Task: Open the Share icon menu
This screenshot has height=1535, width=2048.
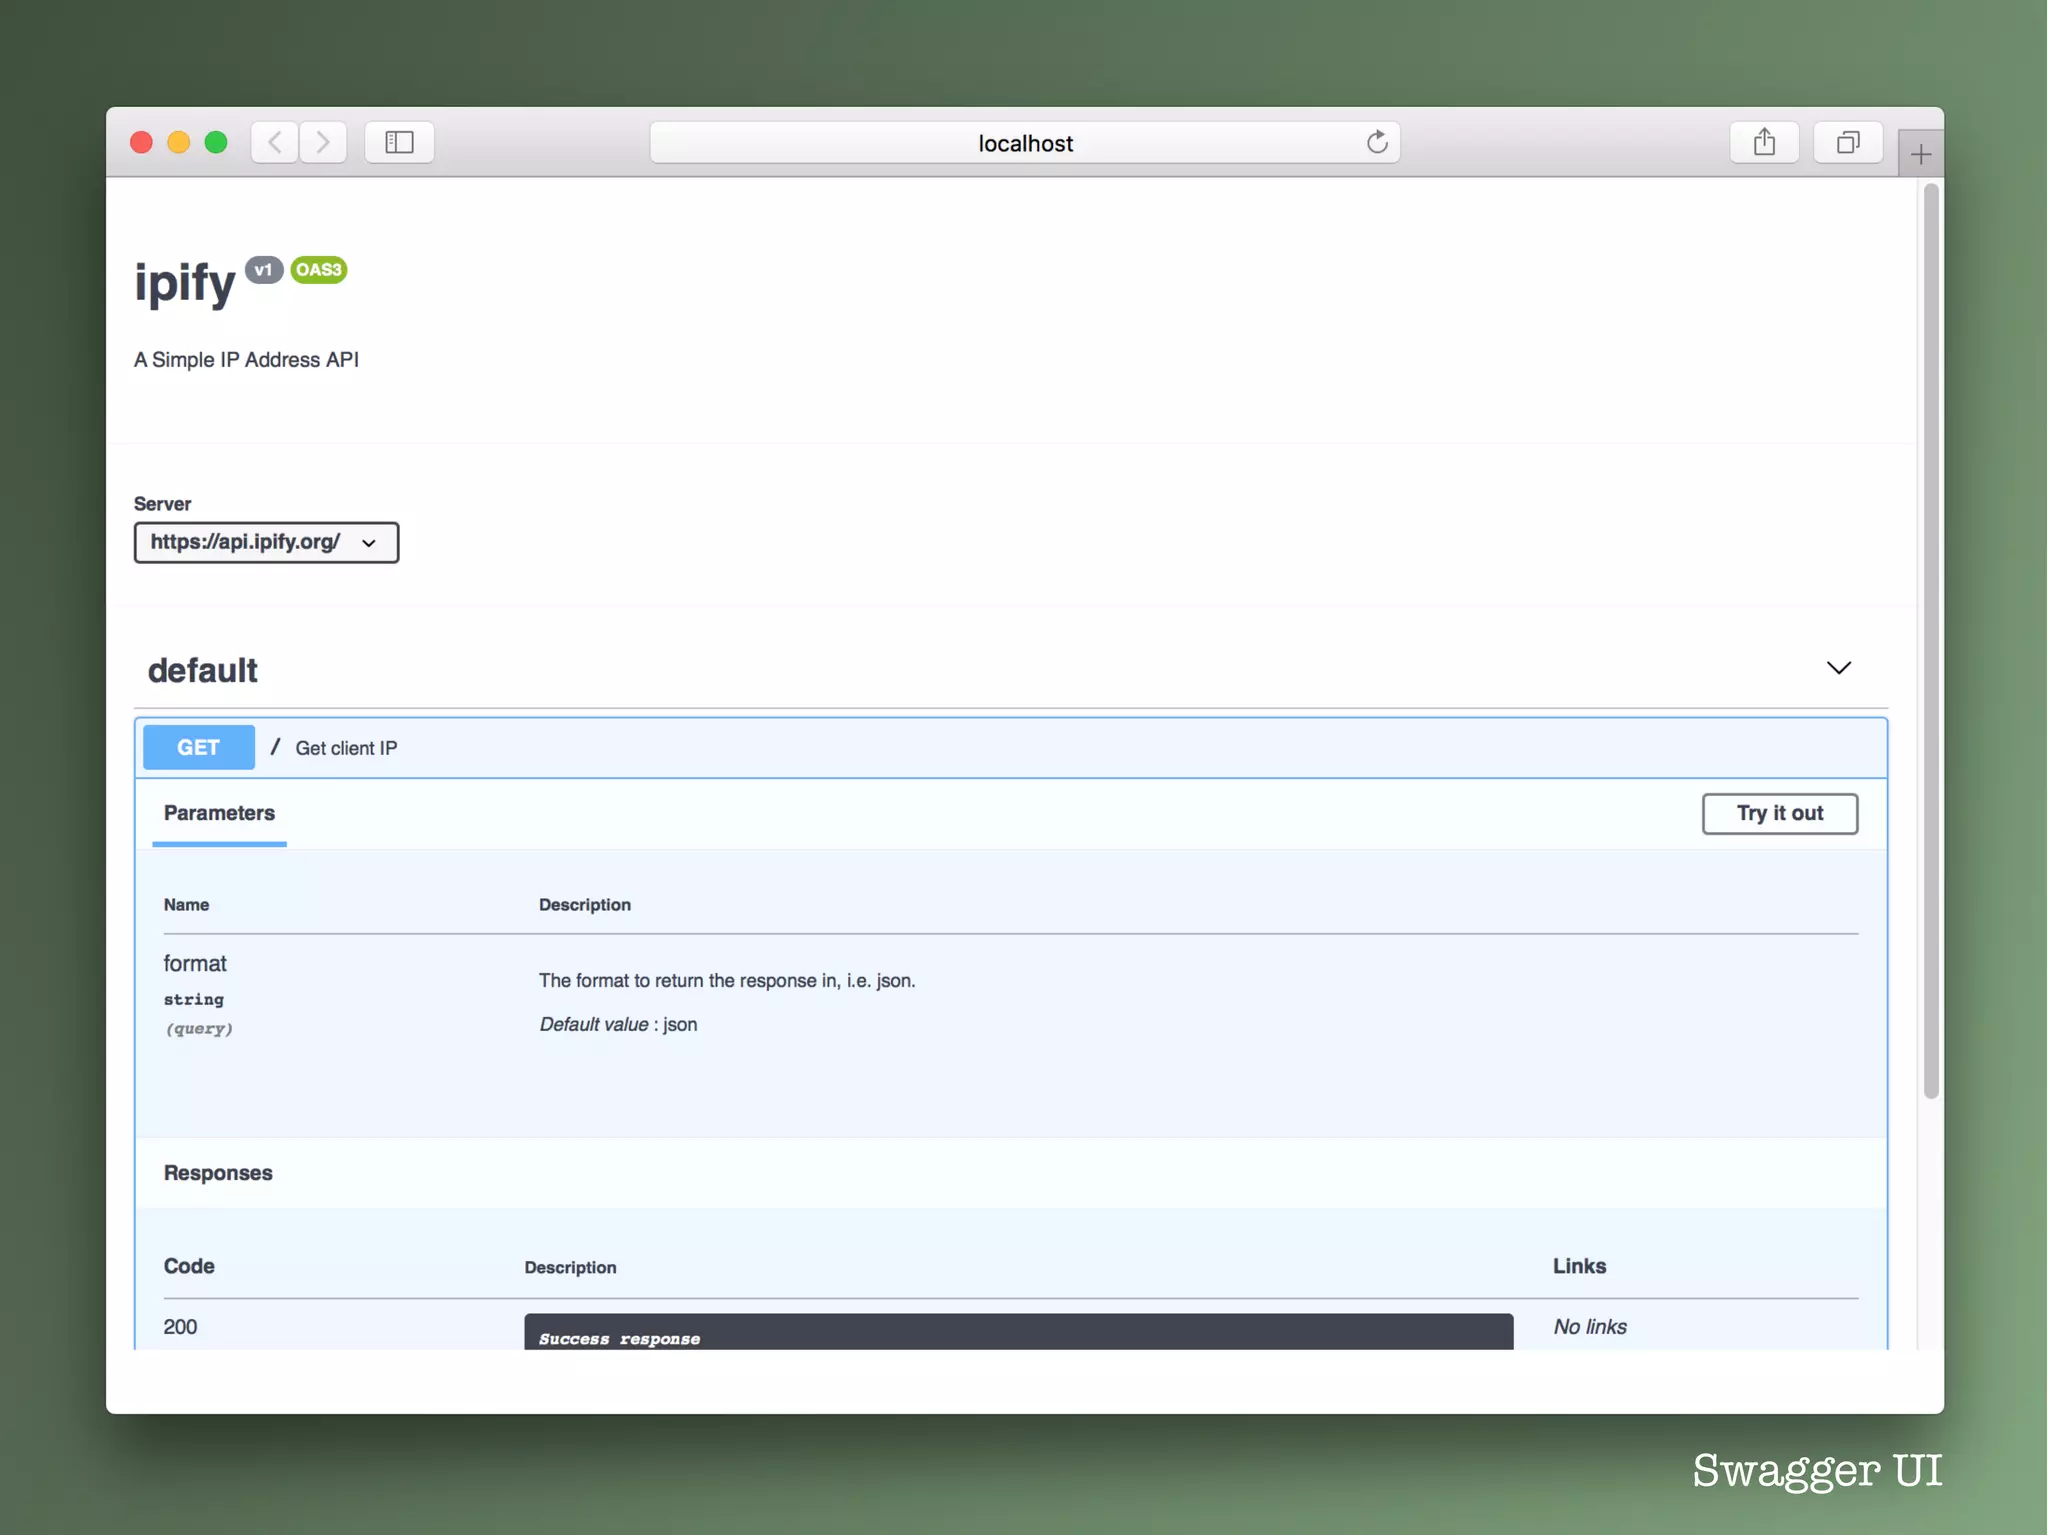Action: (x=1764, y=142)
